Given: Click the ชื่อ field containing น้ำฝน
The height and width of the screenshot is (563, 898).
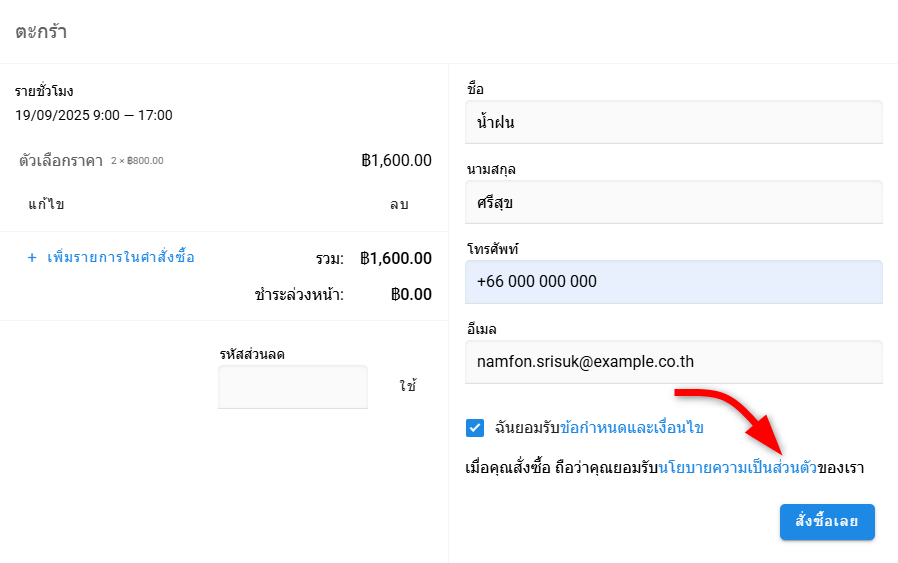Looking at the screenshot, I should (x=674, y=122).
